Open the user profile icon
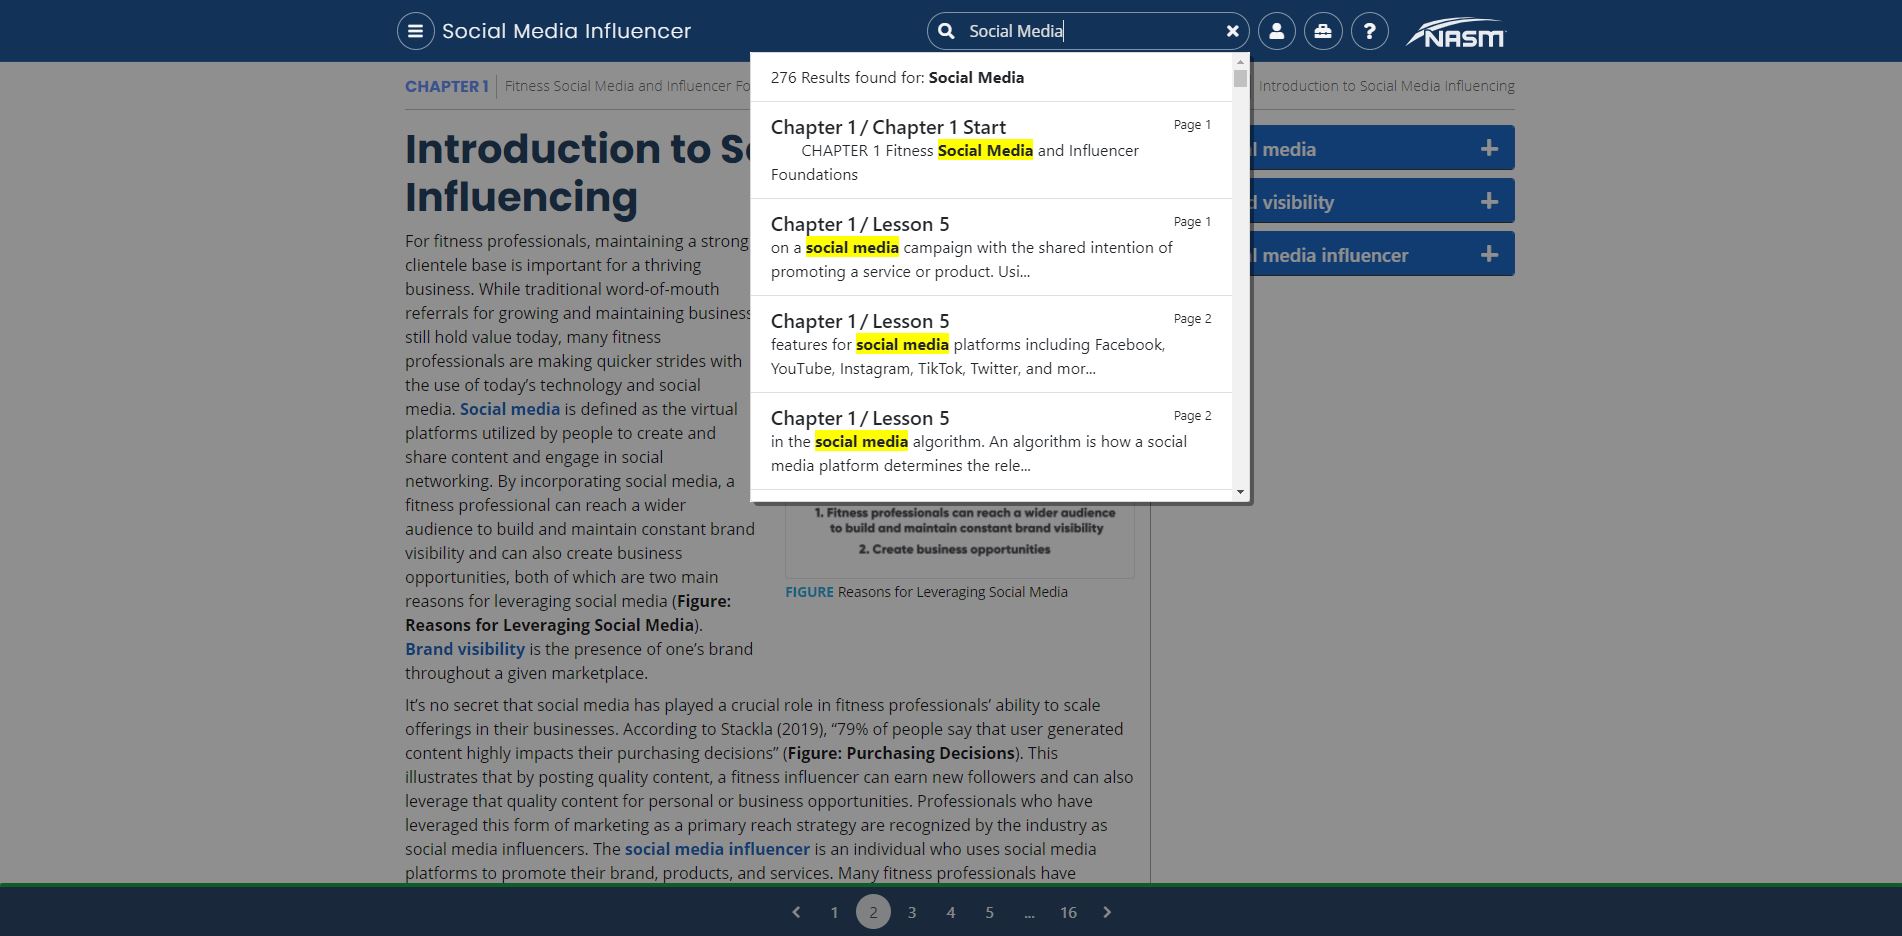Image resolution: width=1902 pixels, height=936 pixels. tap(1277, 31)
